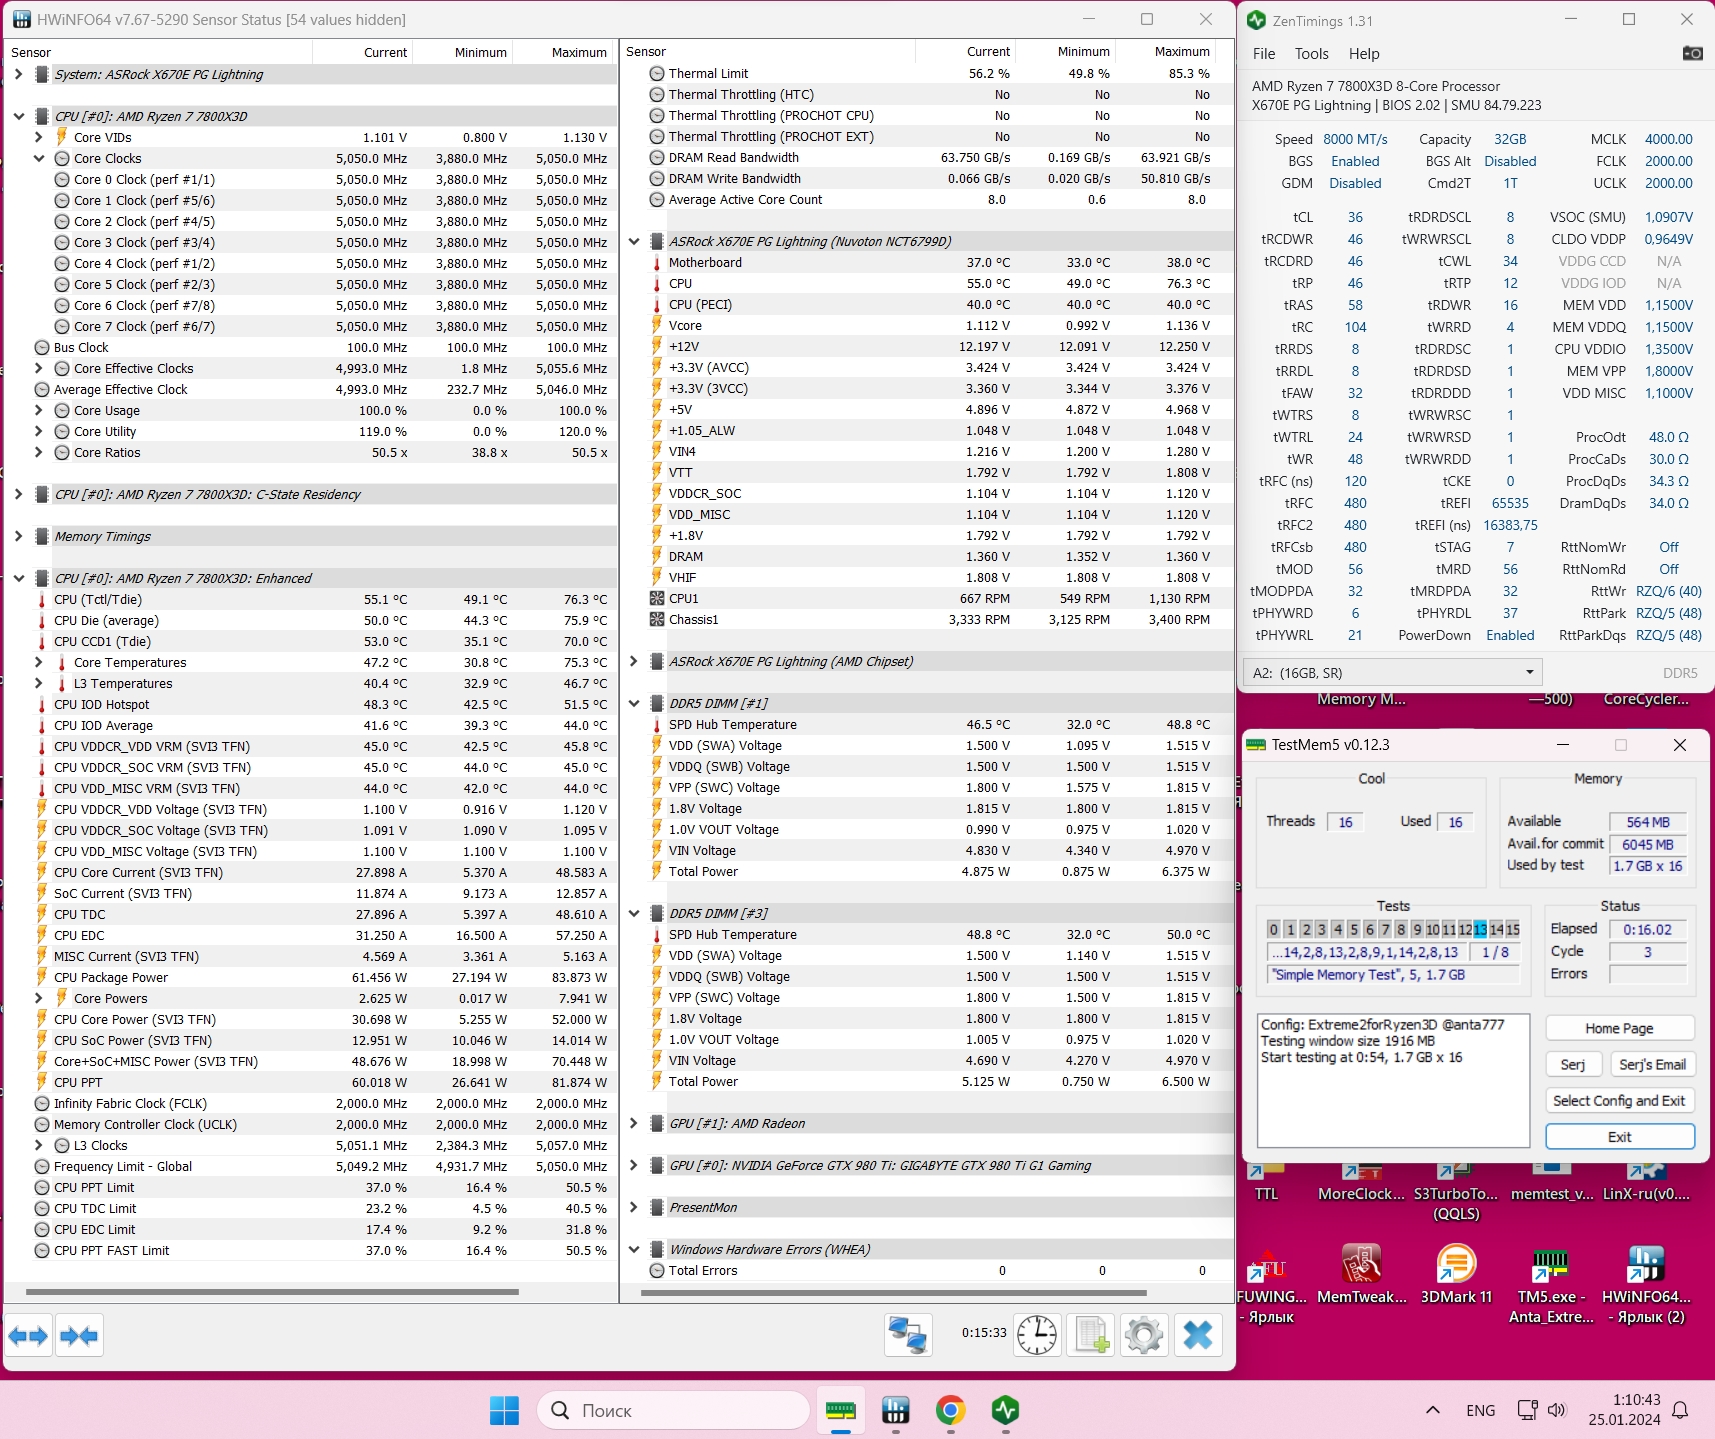
Task: Click the expand columns arrows icon in HWiNFO
Action: click(28, 1335)
